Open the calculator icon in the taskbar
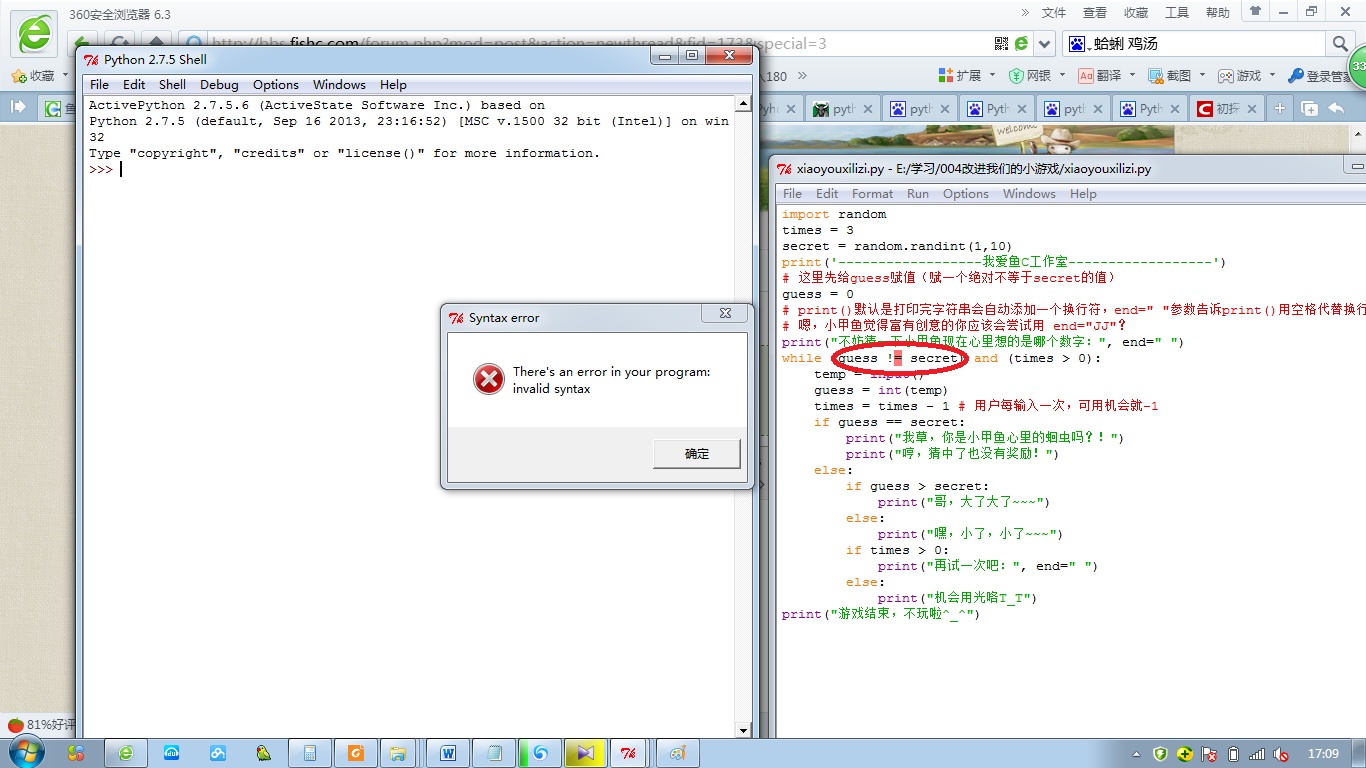The width and height of the screenshot is (1366, 768). click(310, 753)
